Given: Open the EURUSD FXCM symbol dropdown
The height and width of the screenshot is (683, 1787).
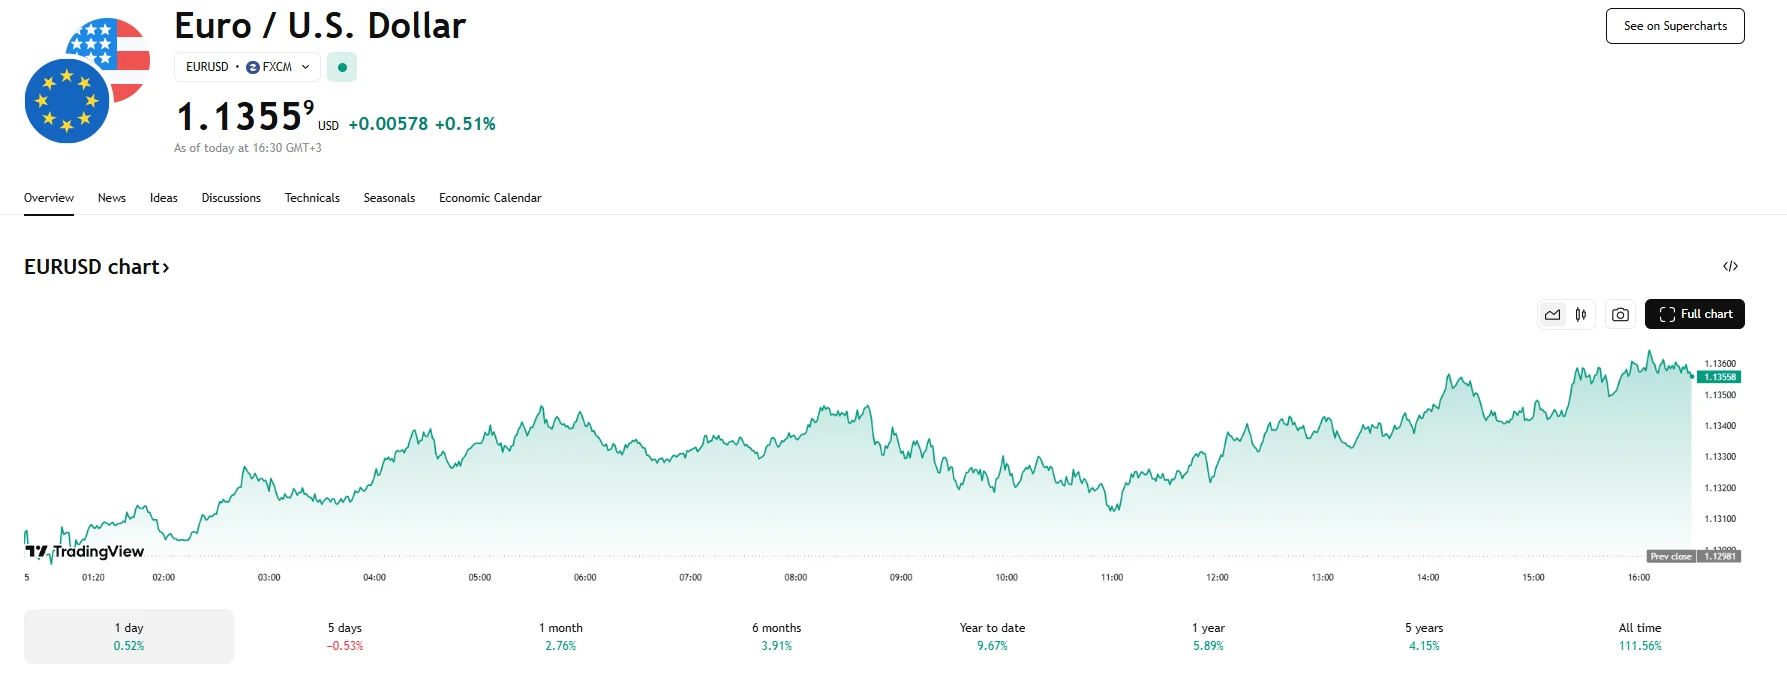Looking at the screenshot, I should click(x=247, y=67).
